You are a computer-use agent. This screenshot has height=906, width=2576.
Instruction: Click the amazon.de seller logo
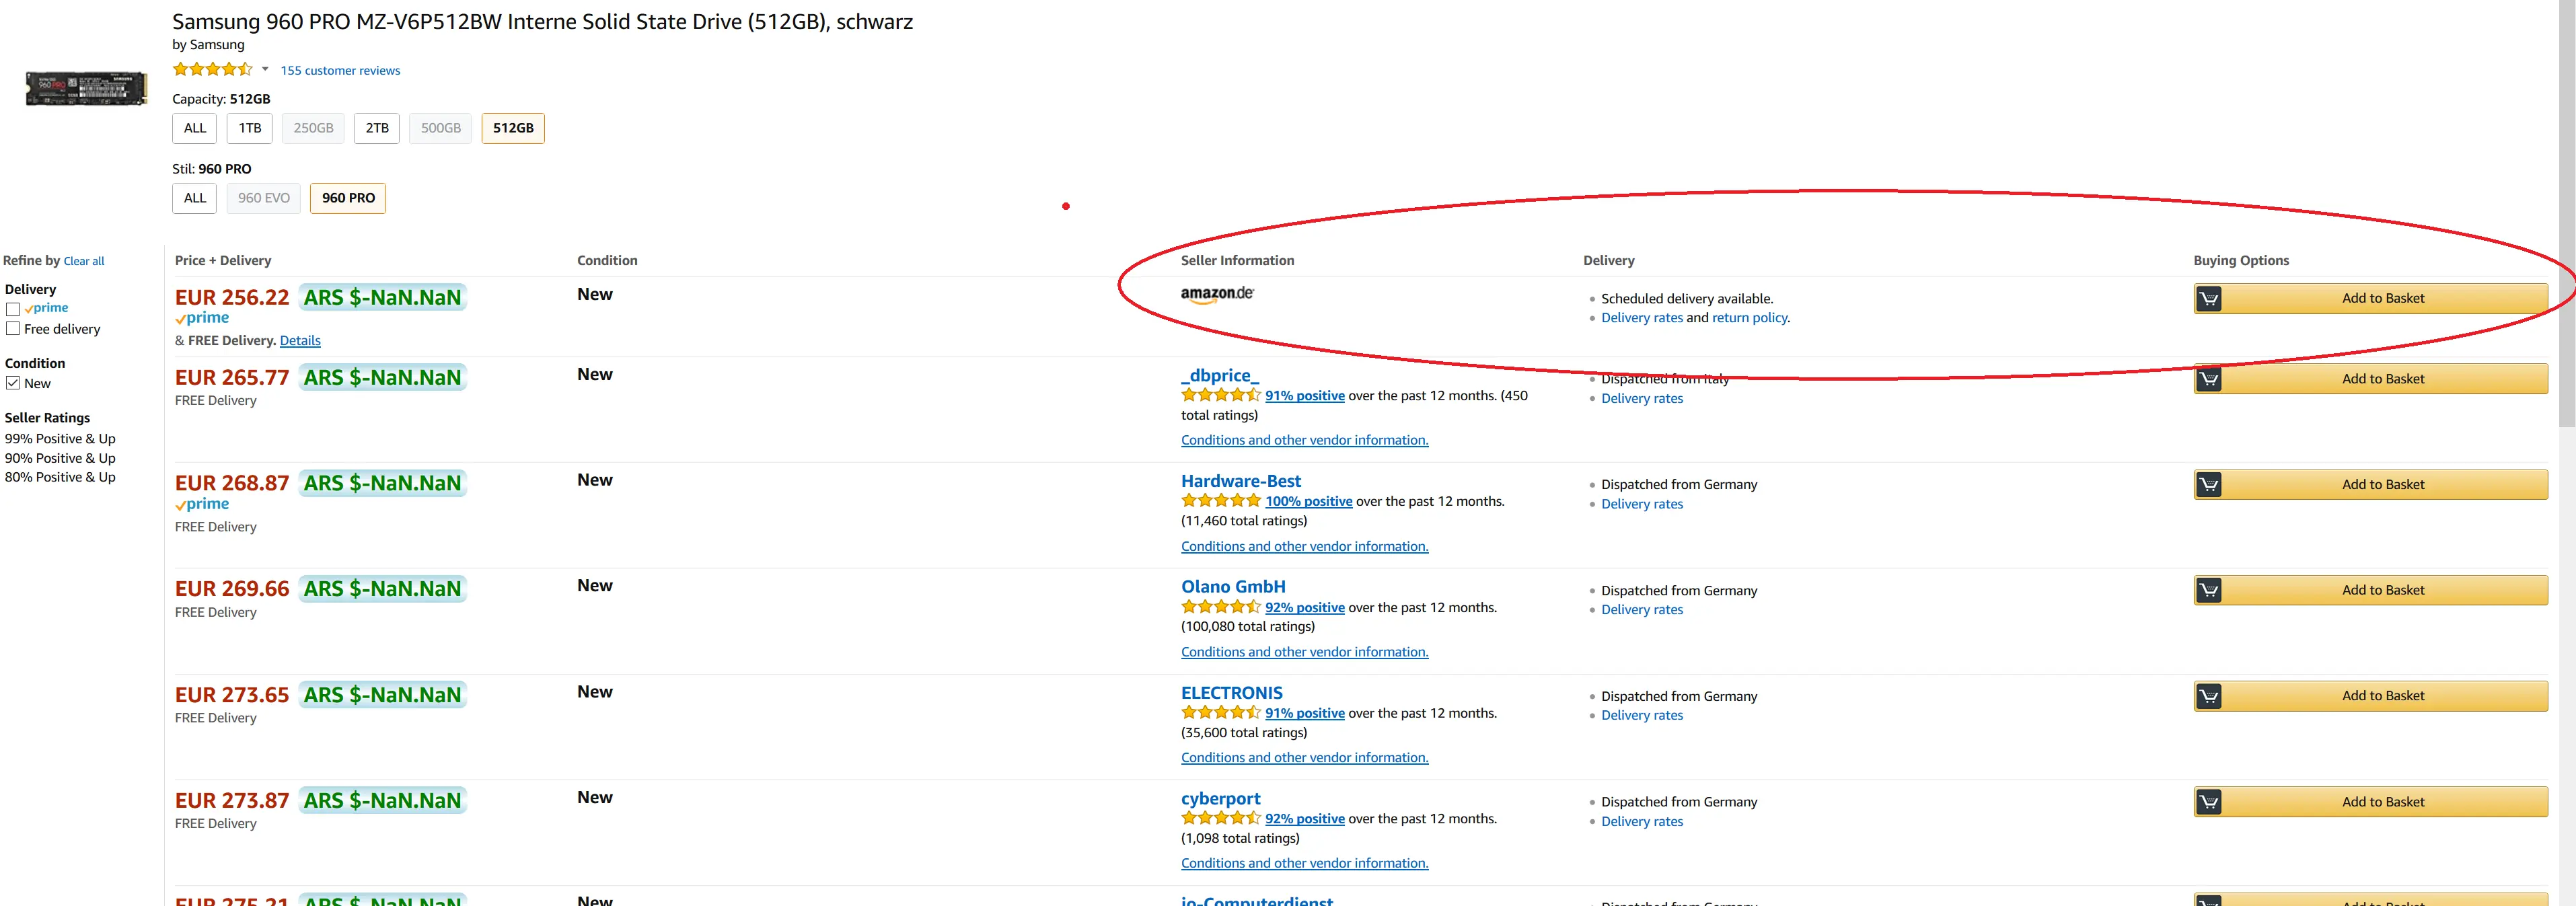pos(1216,294)
